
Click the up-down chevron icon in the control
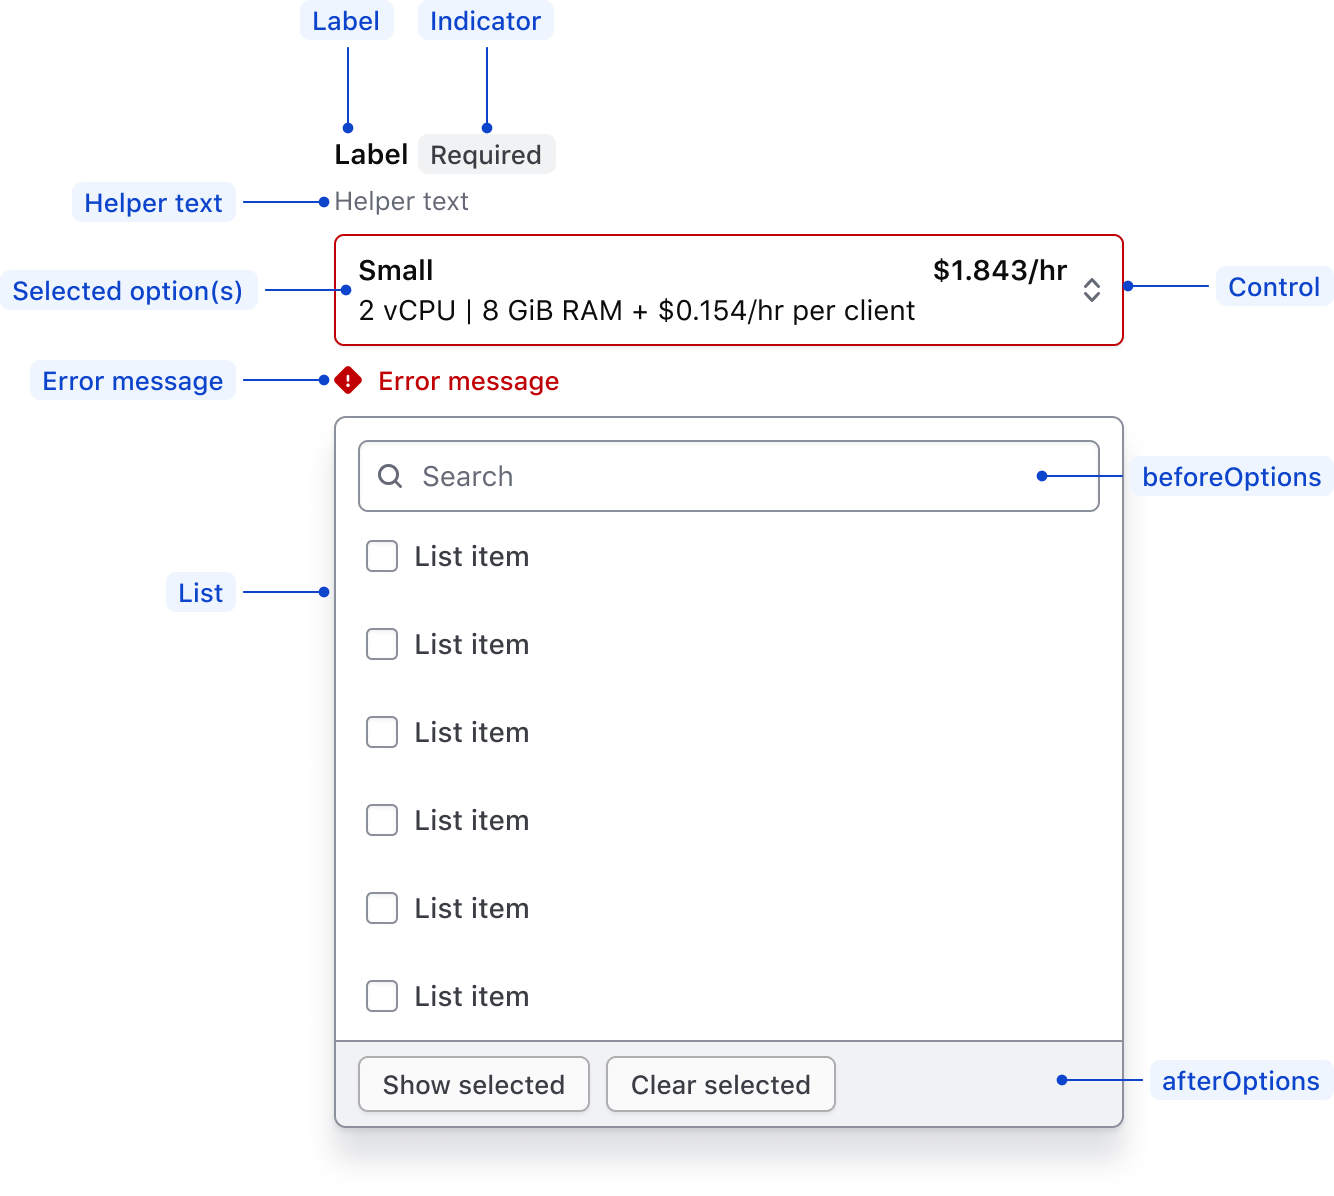point(1092,290)
